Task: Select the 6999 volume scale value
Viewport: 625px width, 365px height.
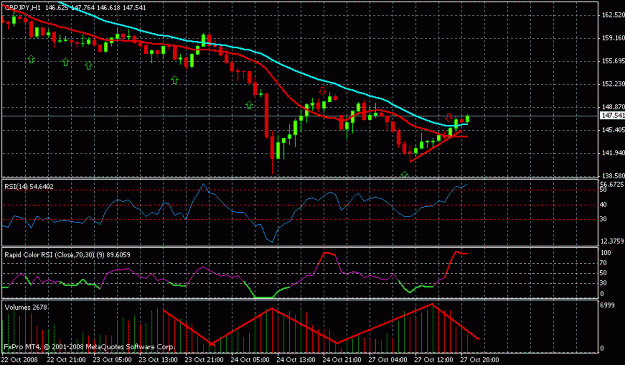Action: (x=607, y=305)
